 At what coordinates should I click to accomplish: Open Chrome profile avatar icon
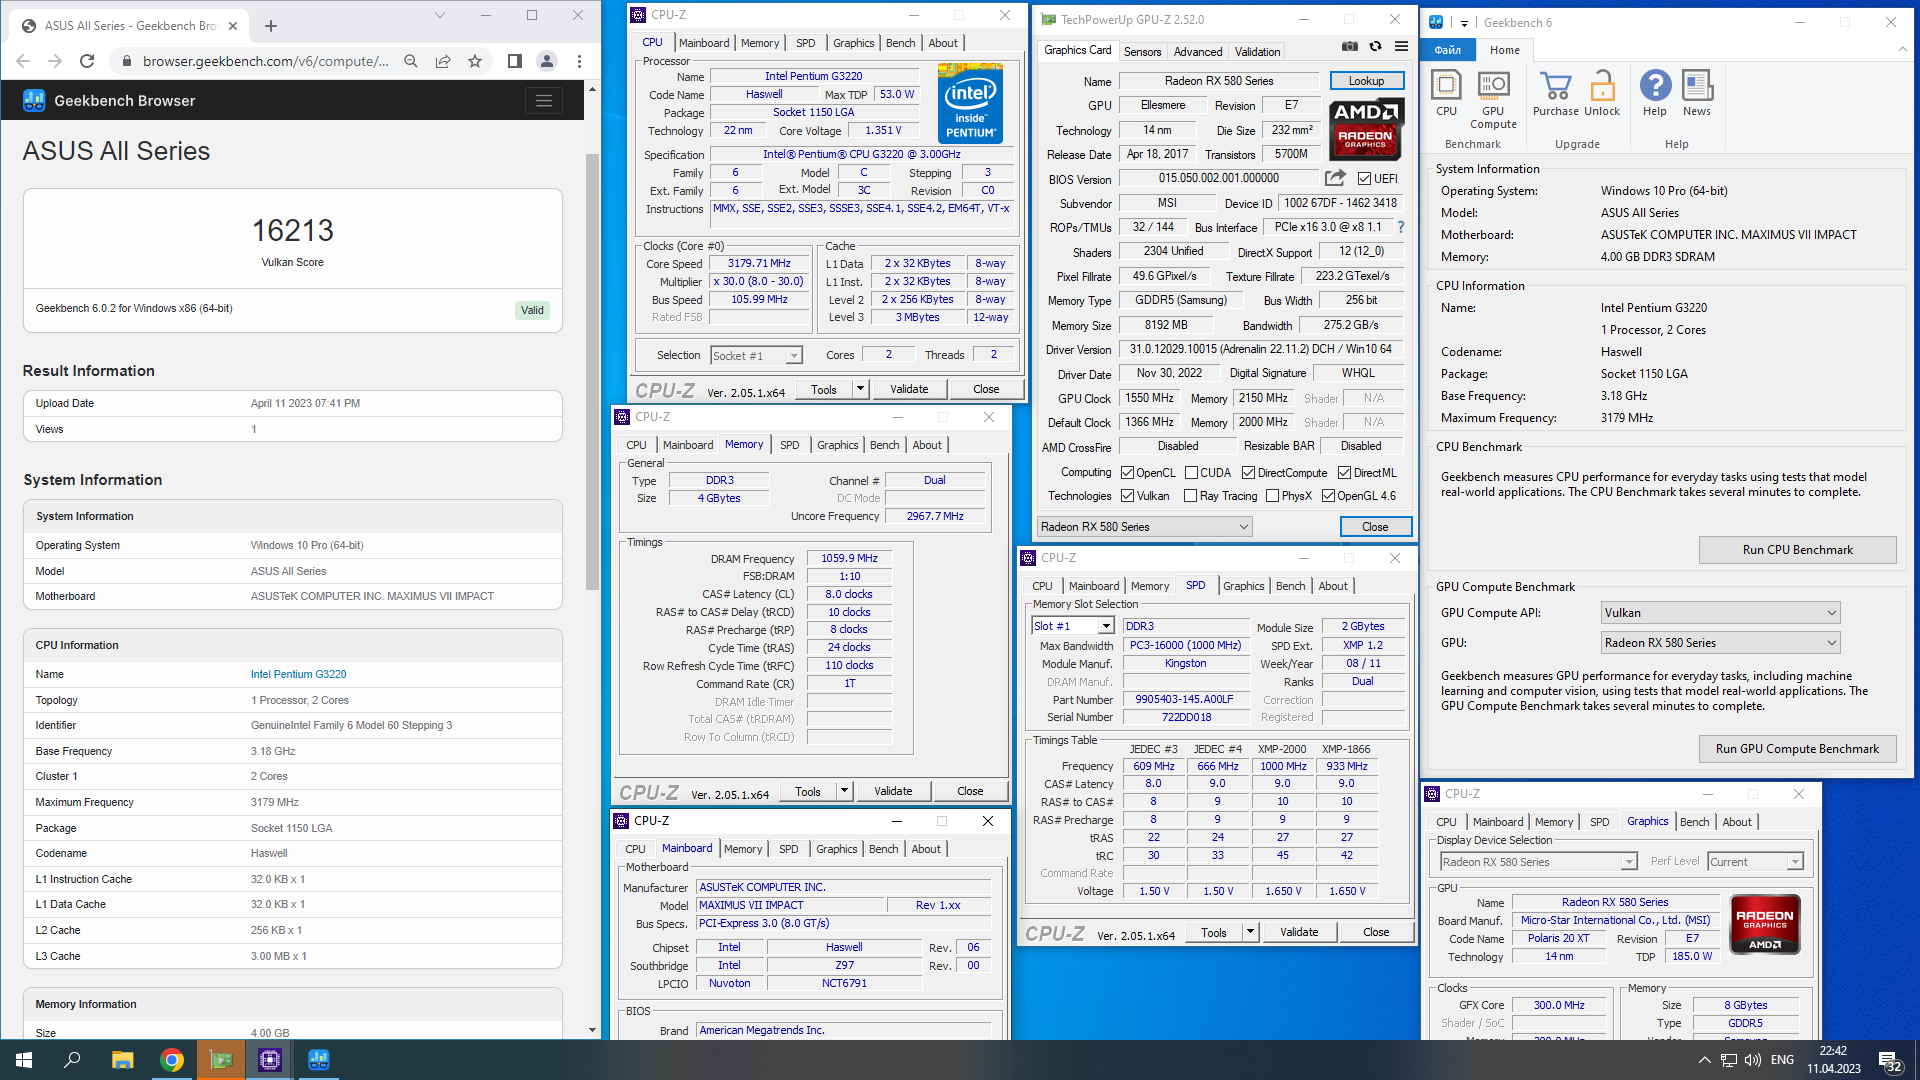tap(547, 61)
